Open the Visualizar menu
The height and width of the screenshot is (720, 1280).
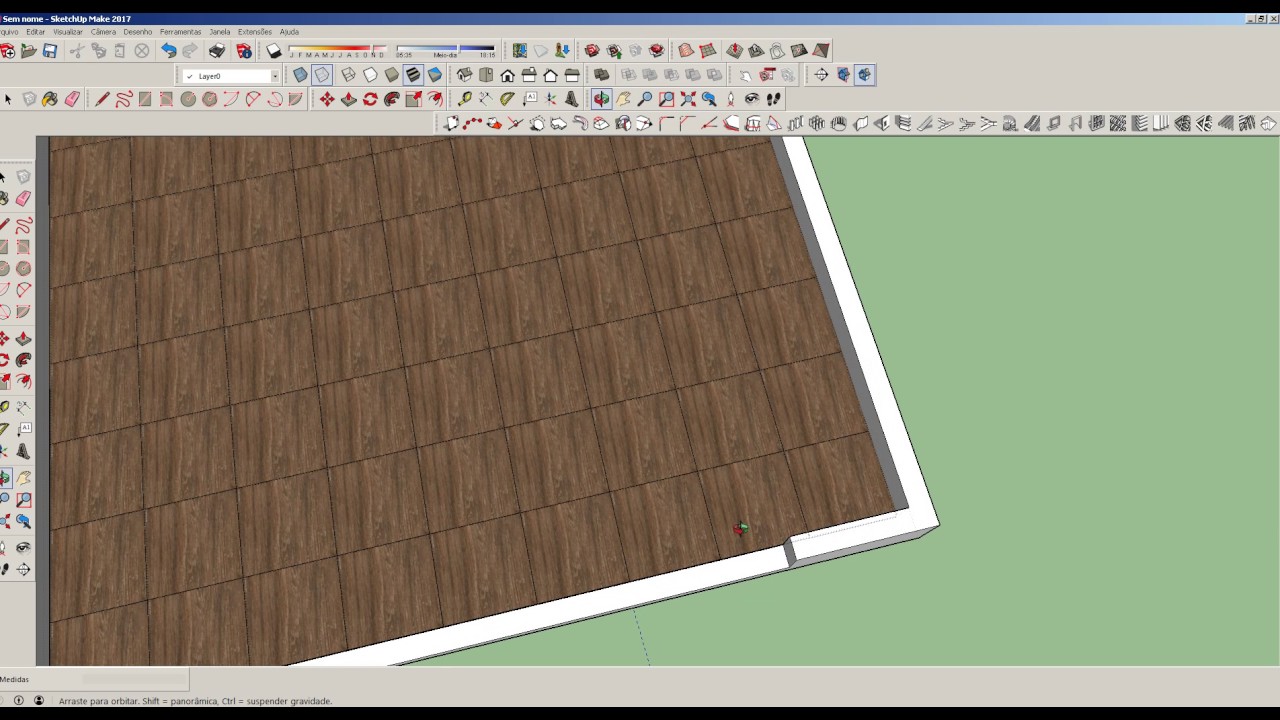(67, 32)
